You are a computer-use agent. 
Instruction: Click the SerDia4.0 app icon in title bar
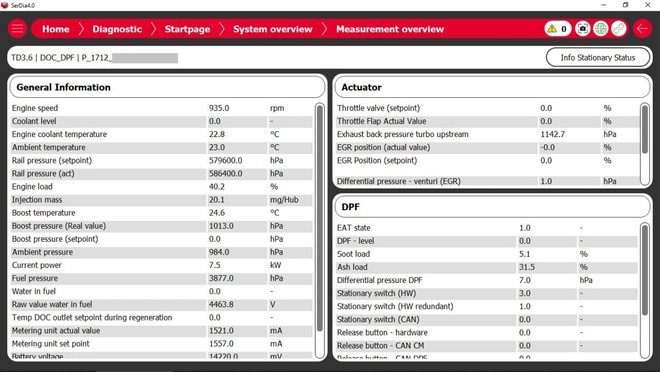coord(5,5)
